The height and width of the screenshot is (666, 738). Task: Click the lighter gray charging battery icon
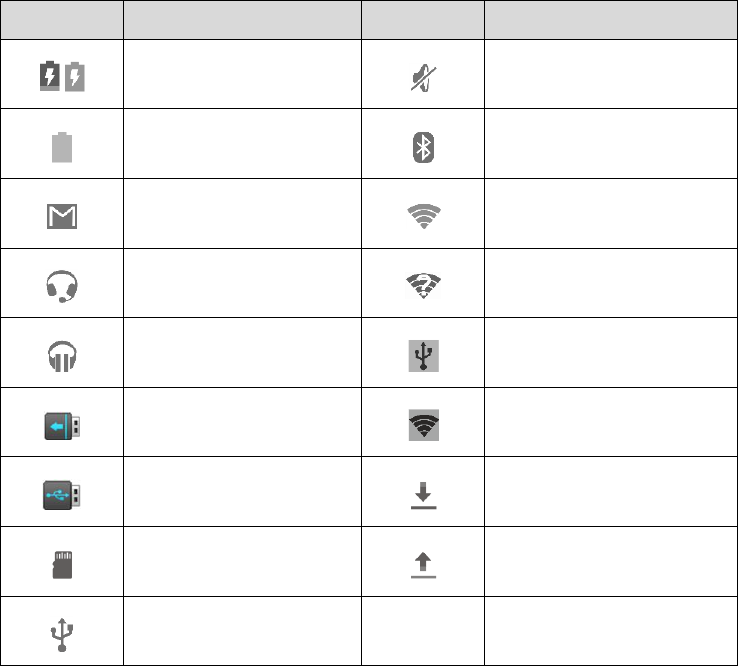coord(74,76)
